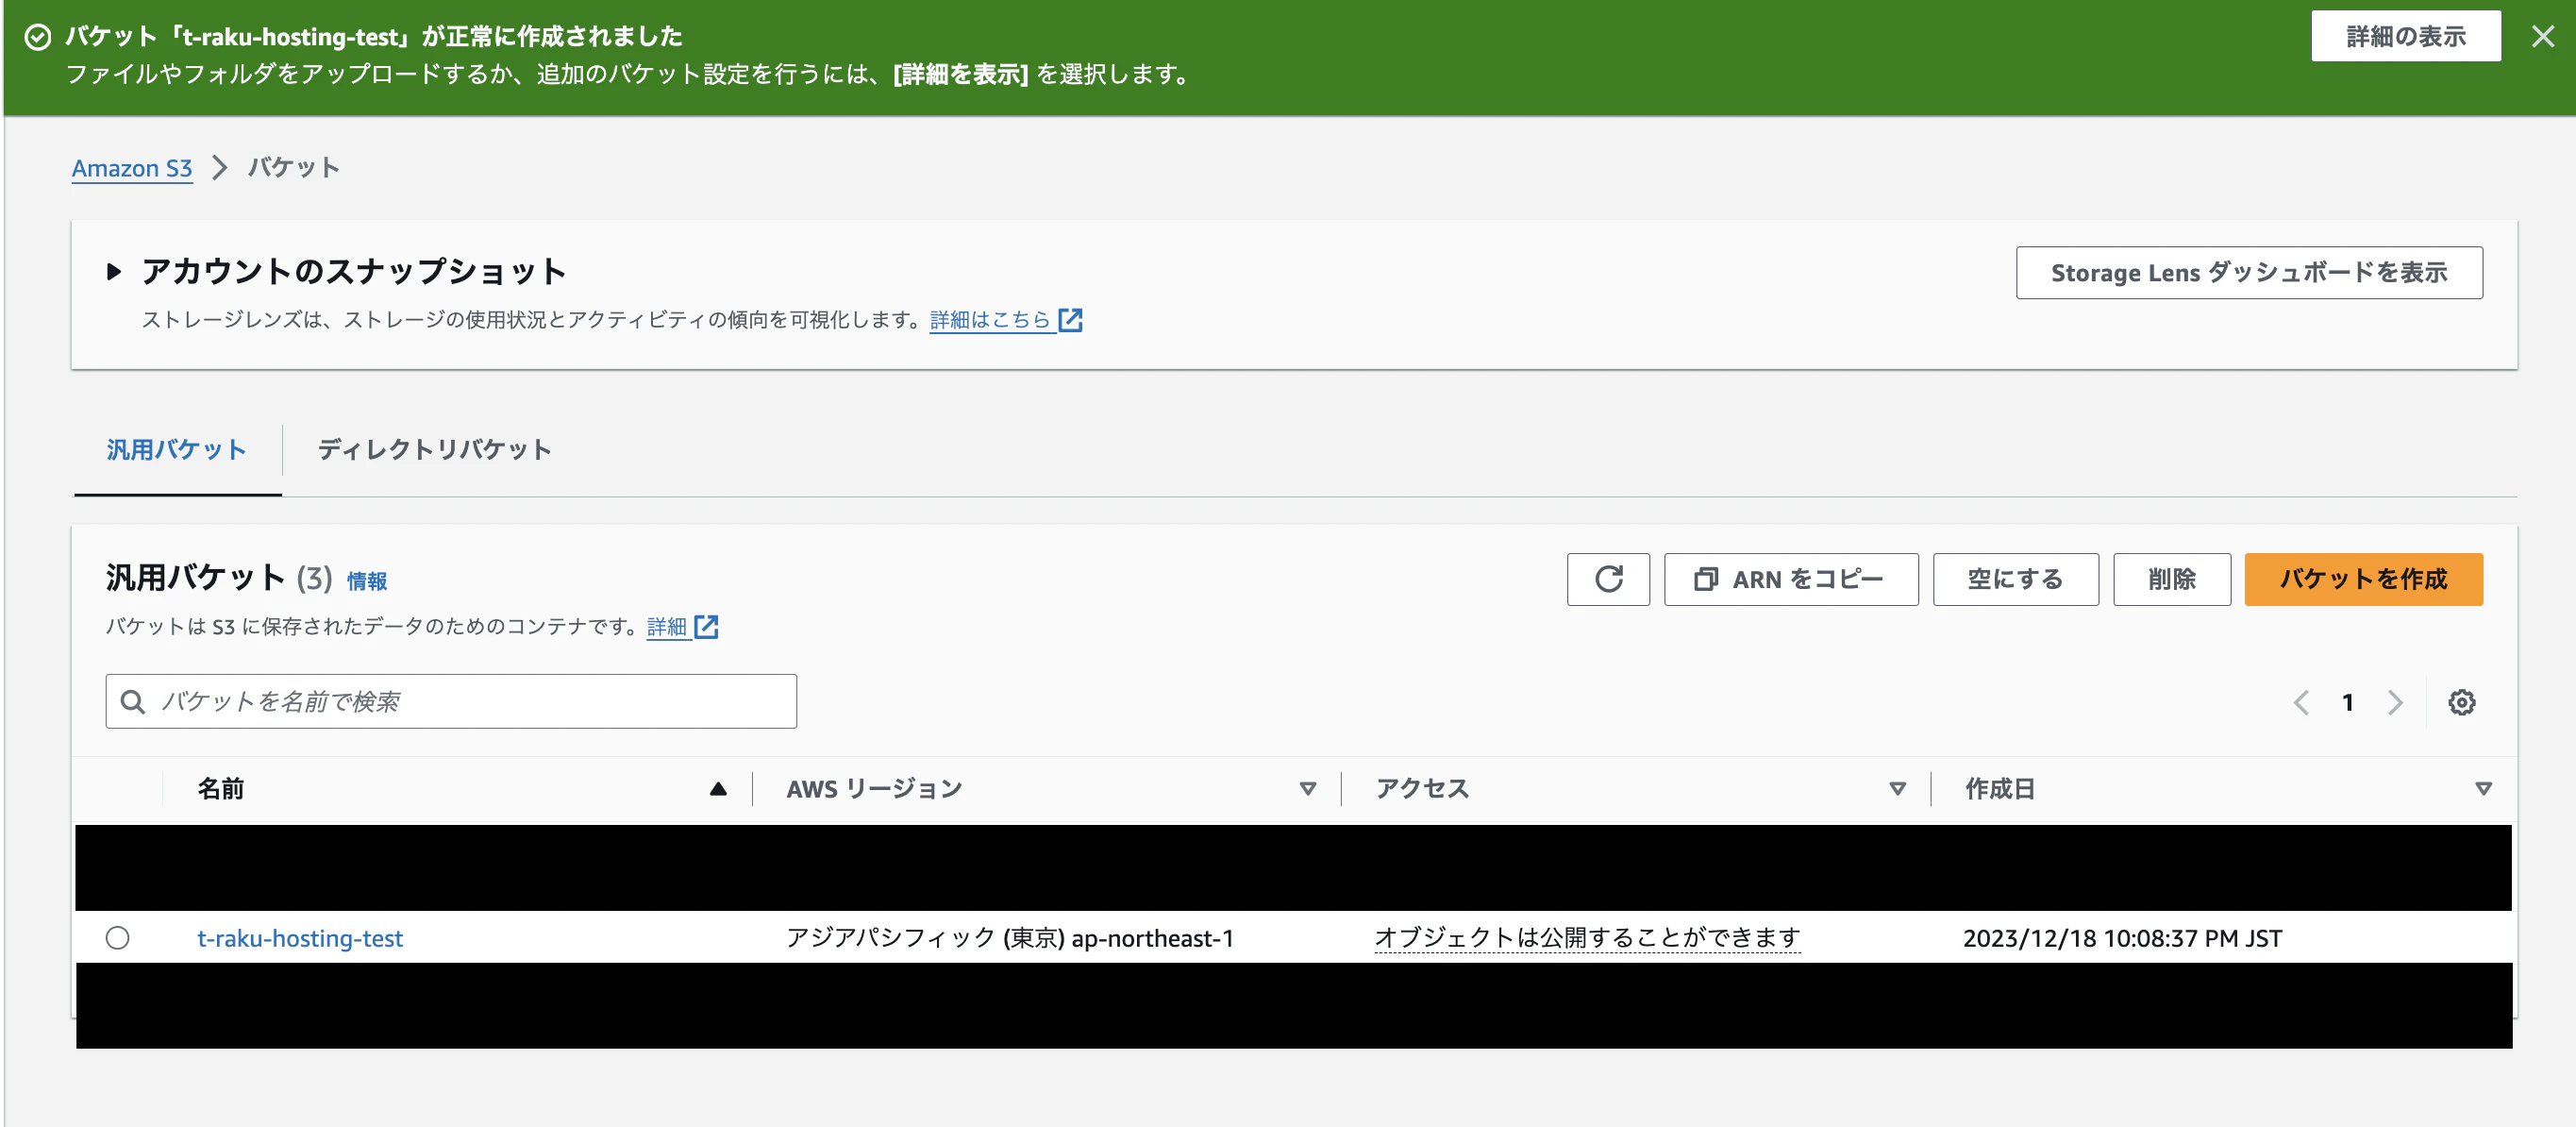The width and height of the screenshot is (2576, 1127).
Task: Click external link icon beside 詳細はこちら
Action: click(x=1071, y=320)
